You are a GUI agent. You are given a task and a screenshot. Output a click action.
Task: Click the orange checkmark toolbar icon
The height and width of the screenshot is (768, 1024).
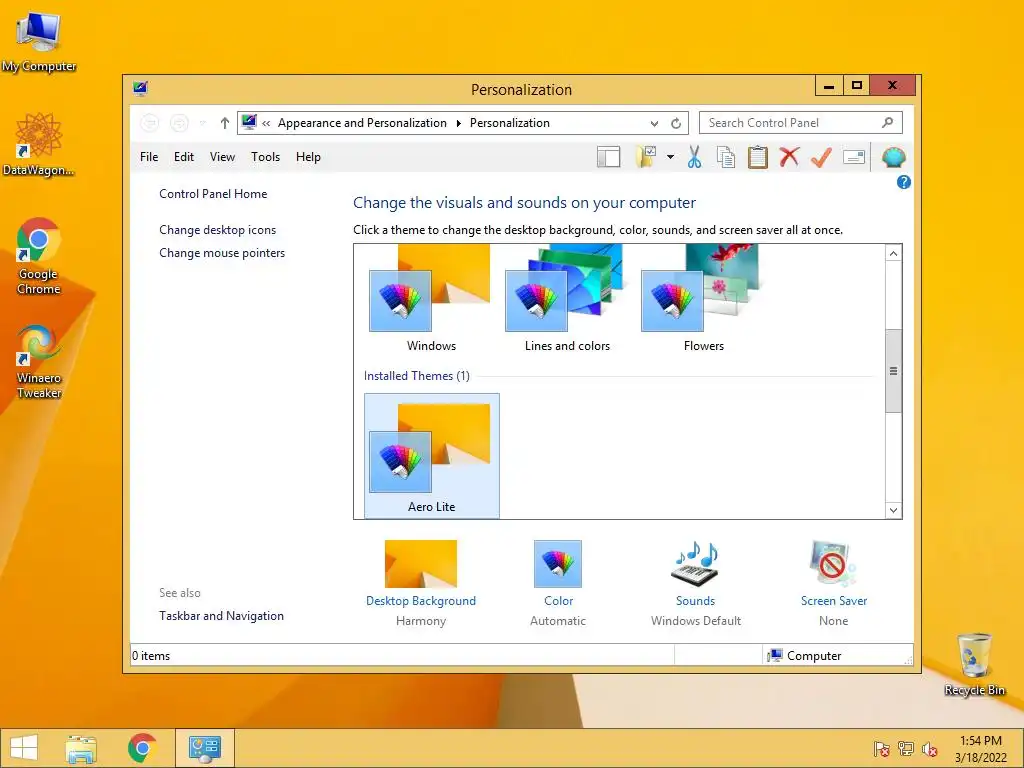click(821, 157)
